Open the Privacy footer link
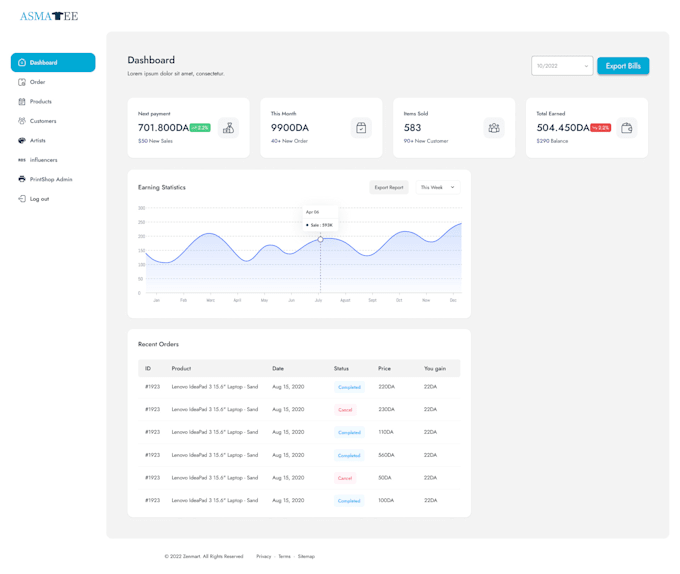Viewport: 680px width, 574px height. (x=263, y=556)
